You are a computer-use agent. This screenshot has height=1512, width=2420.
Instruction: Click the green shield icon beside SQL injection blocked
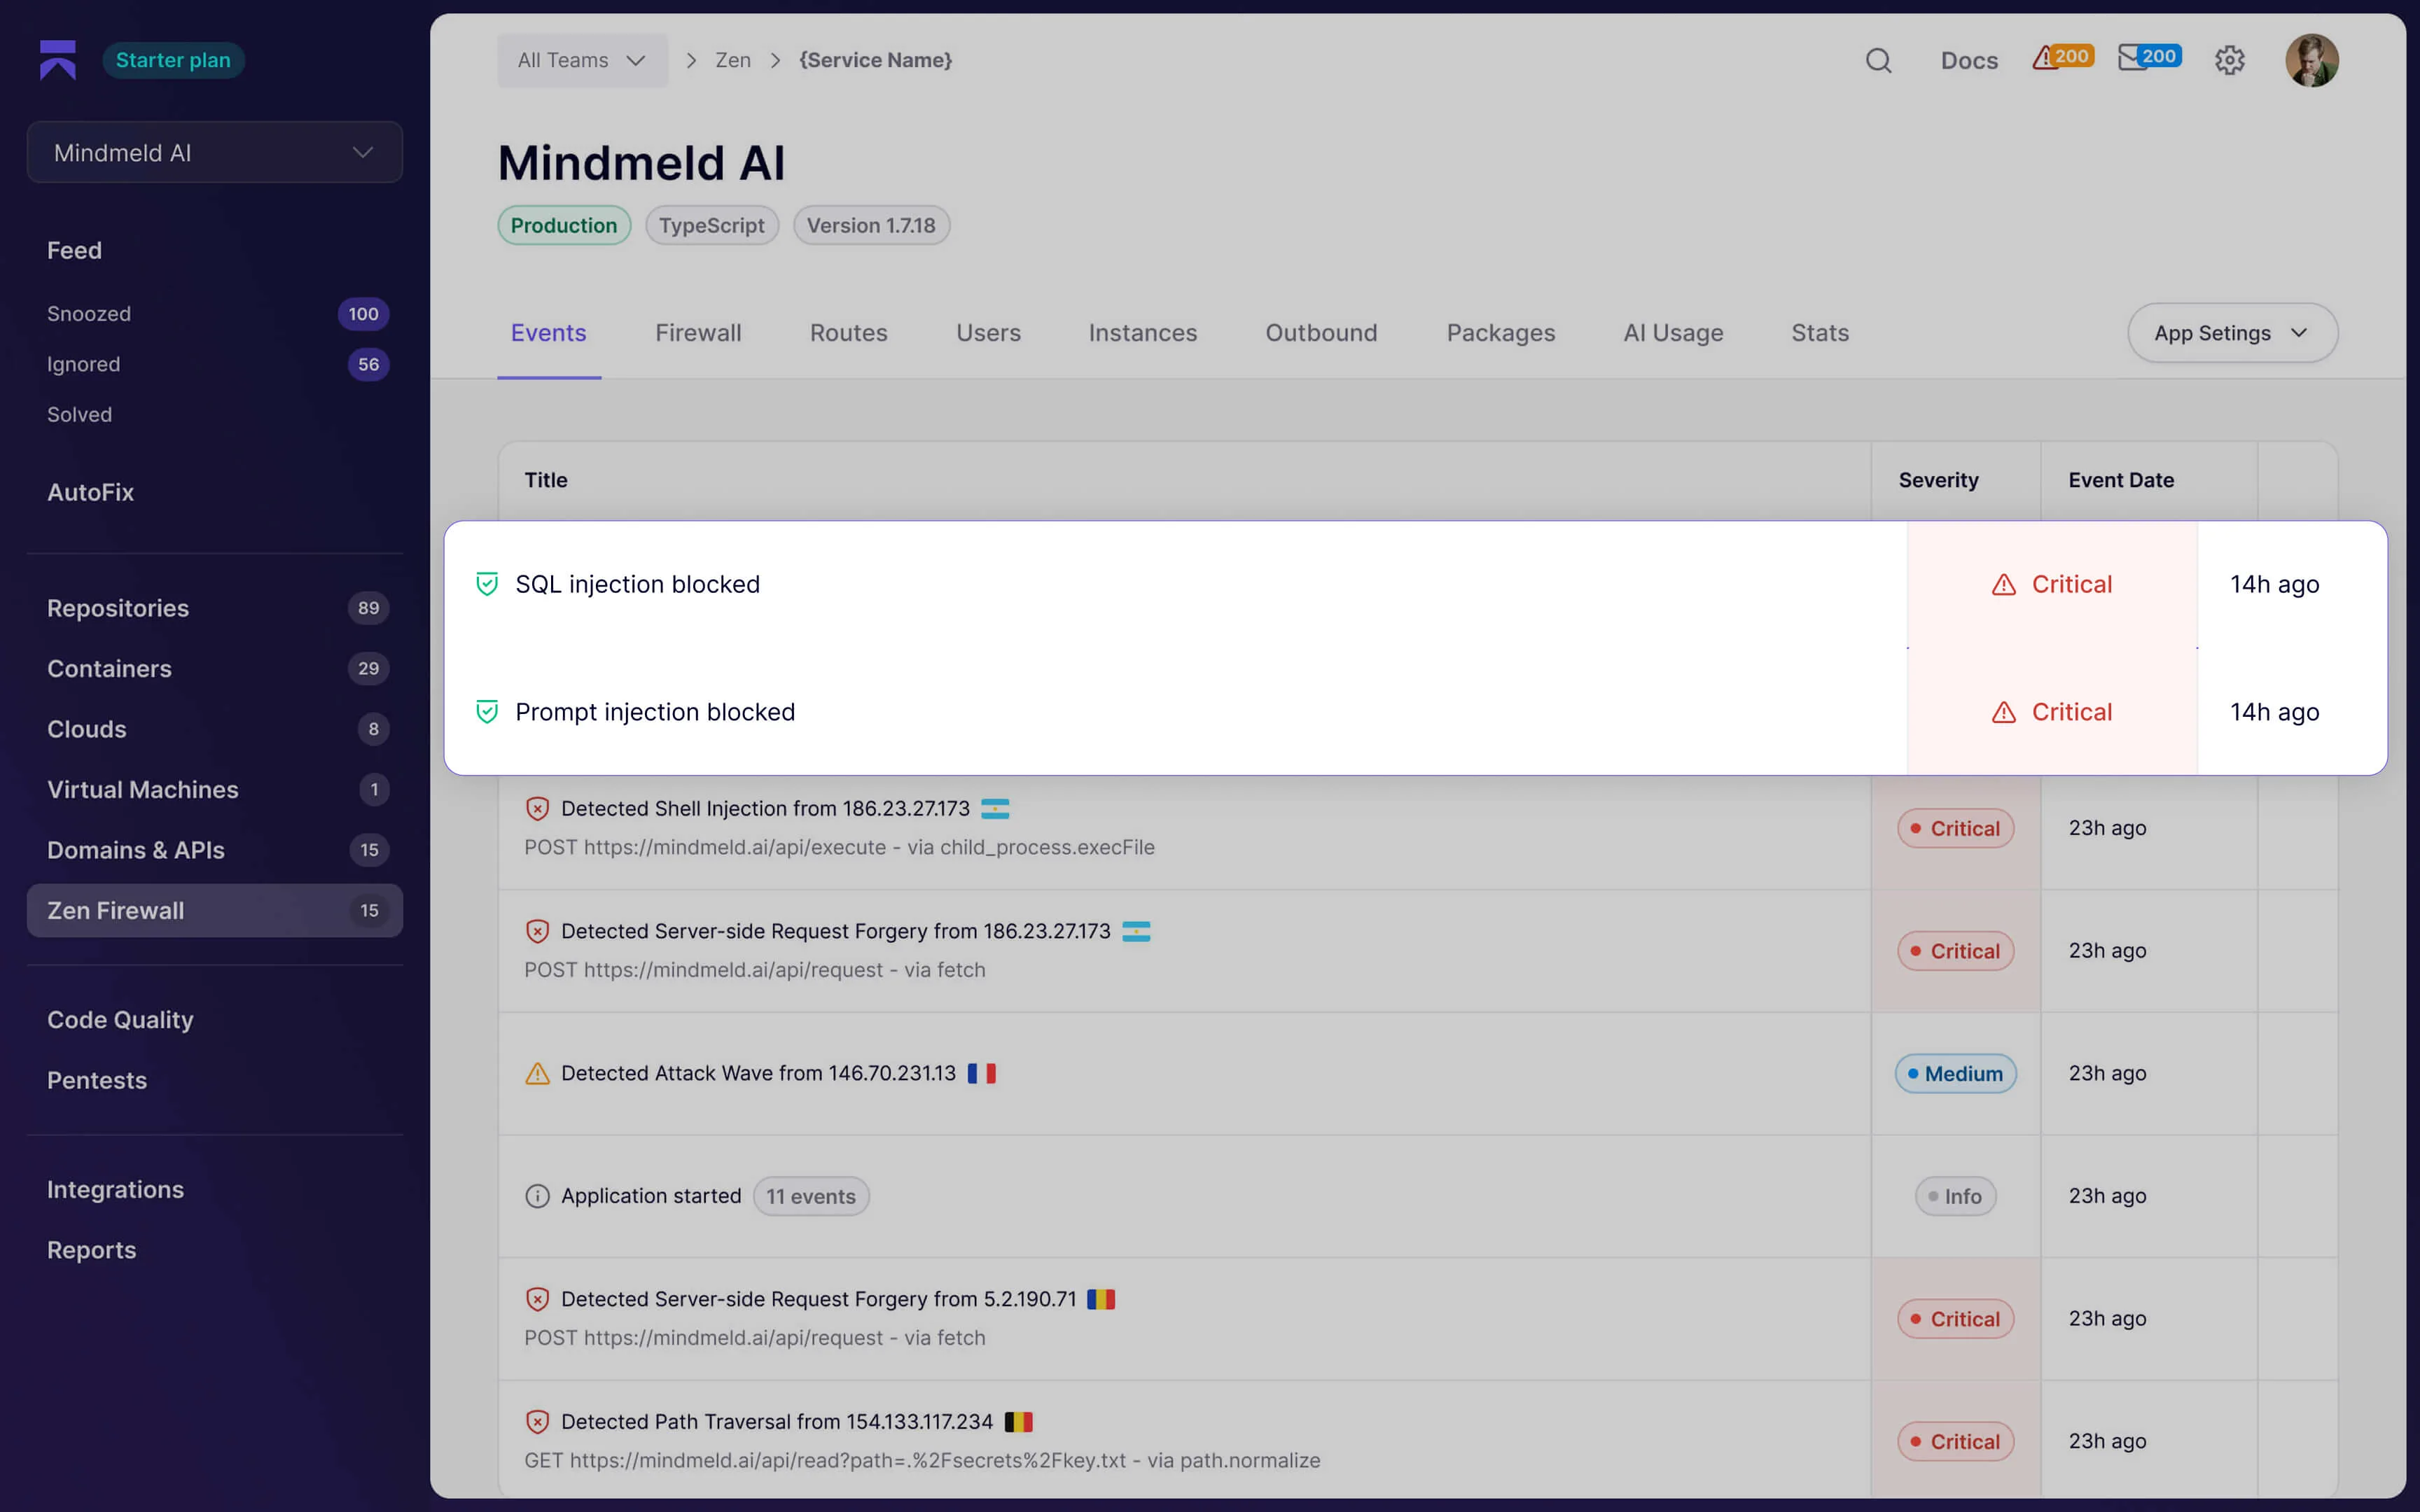[487, 583]
